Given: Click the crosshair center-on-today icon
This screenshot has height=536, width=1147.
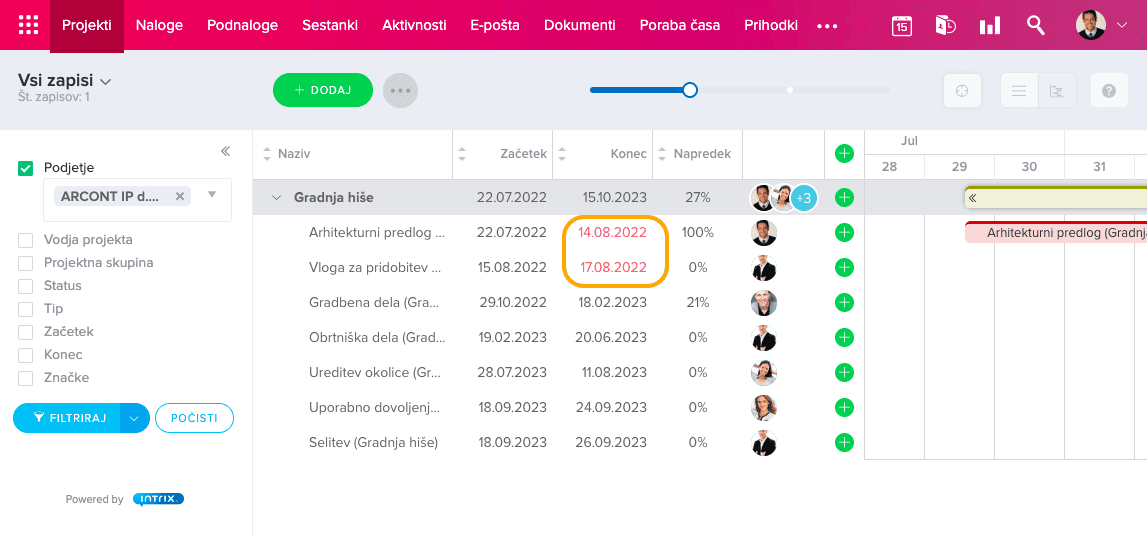Looking at the screenshot, I should click(x=962, y=91).
